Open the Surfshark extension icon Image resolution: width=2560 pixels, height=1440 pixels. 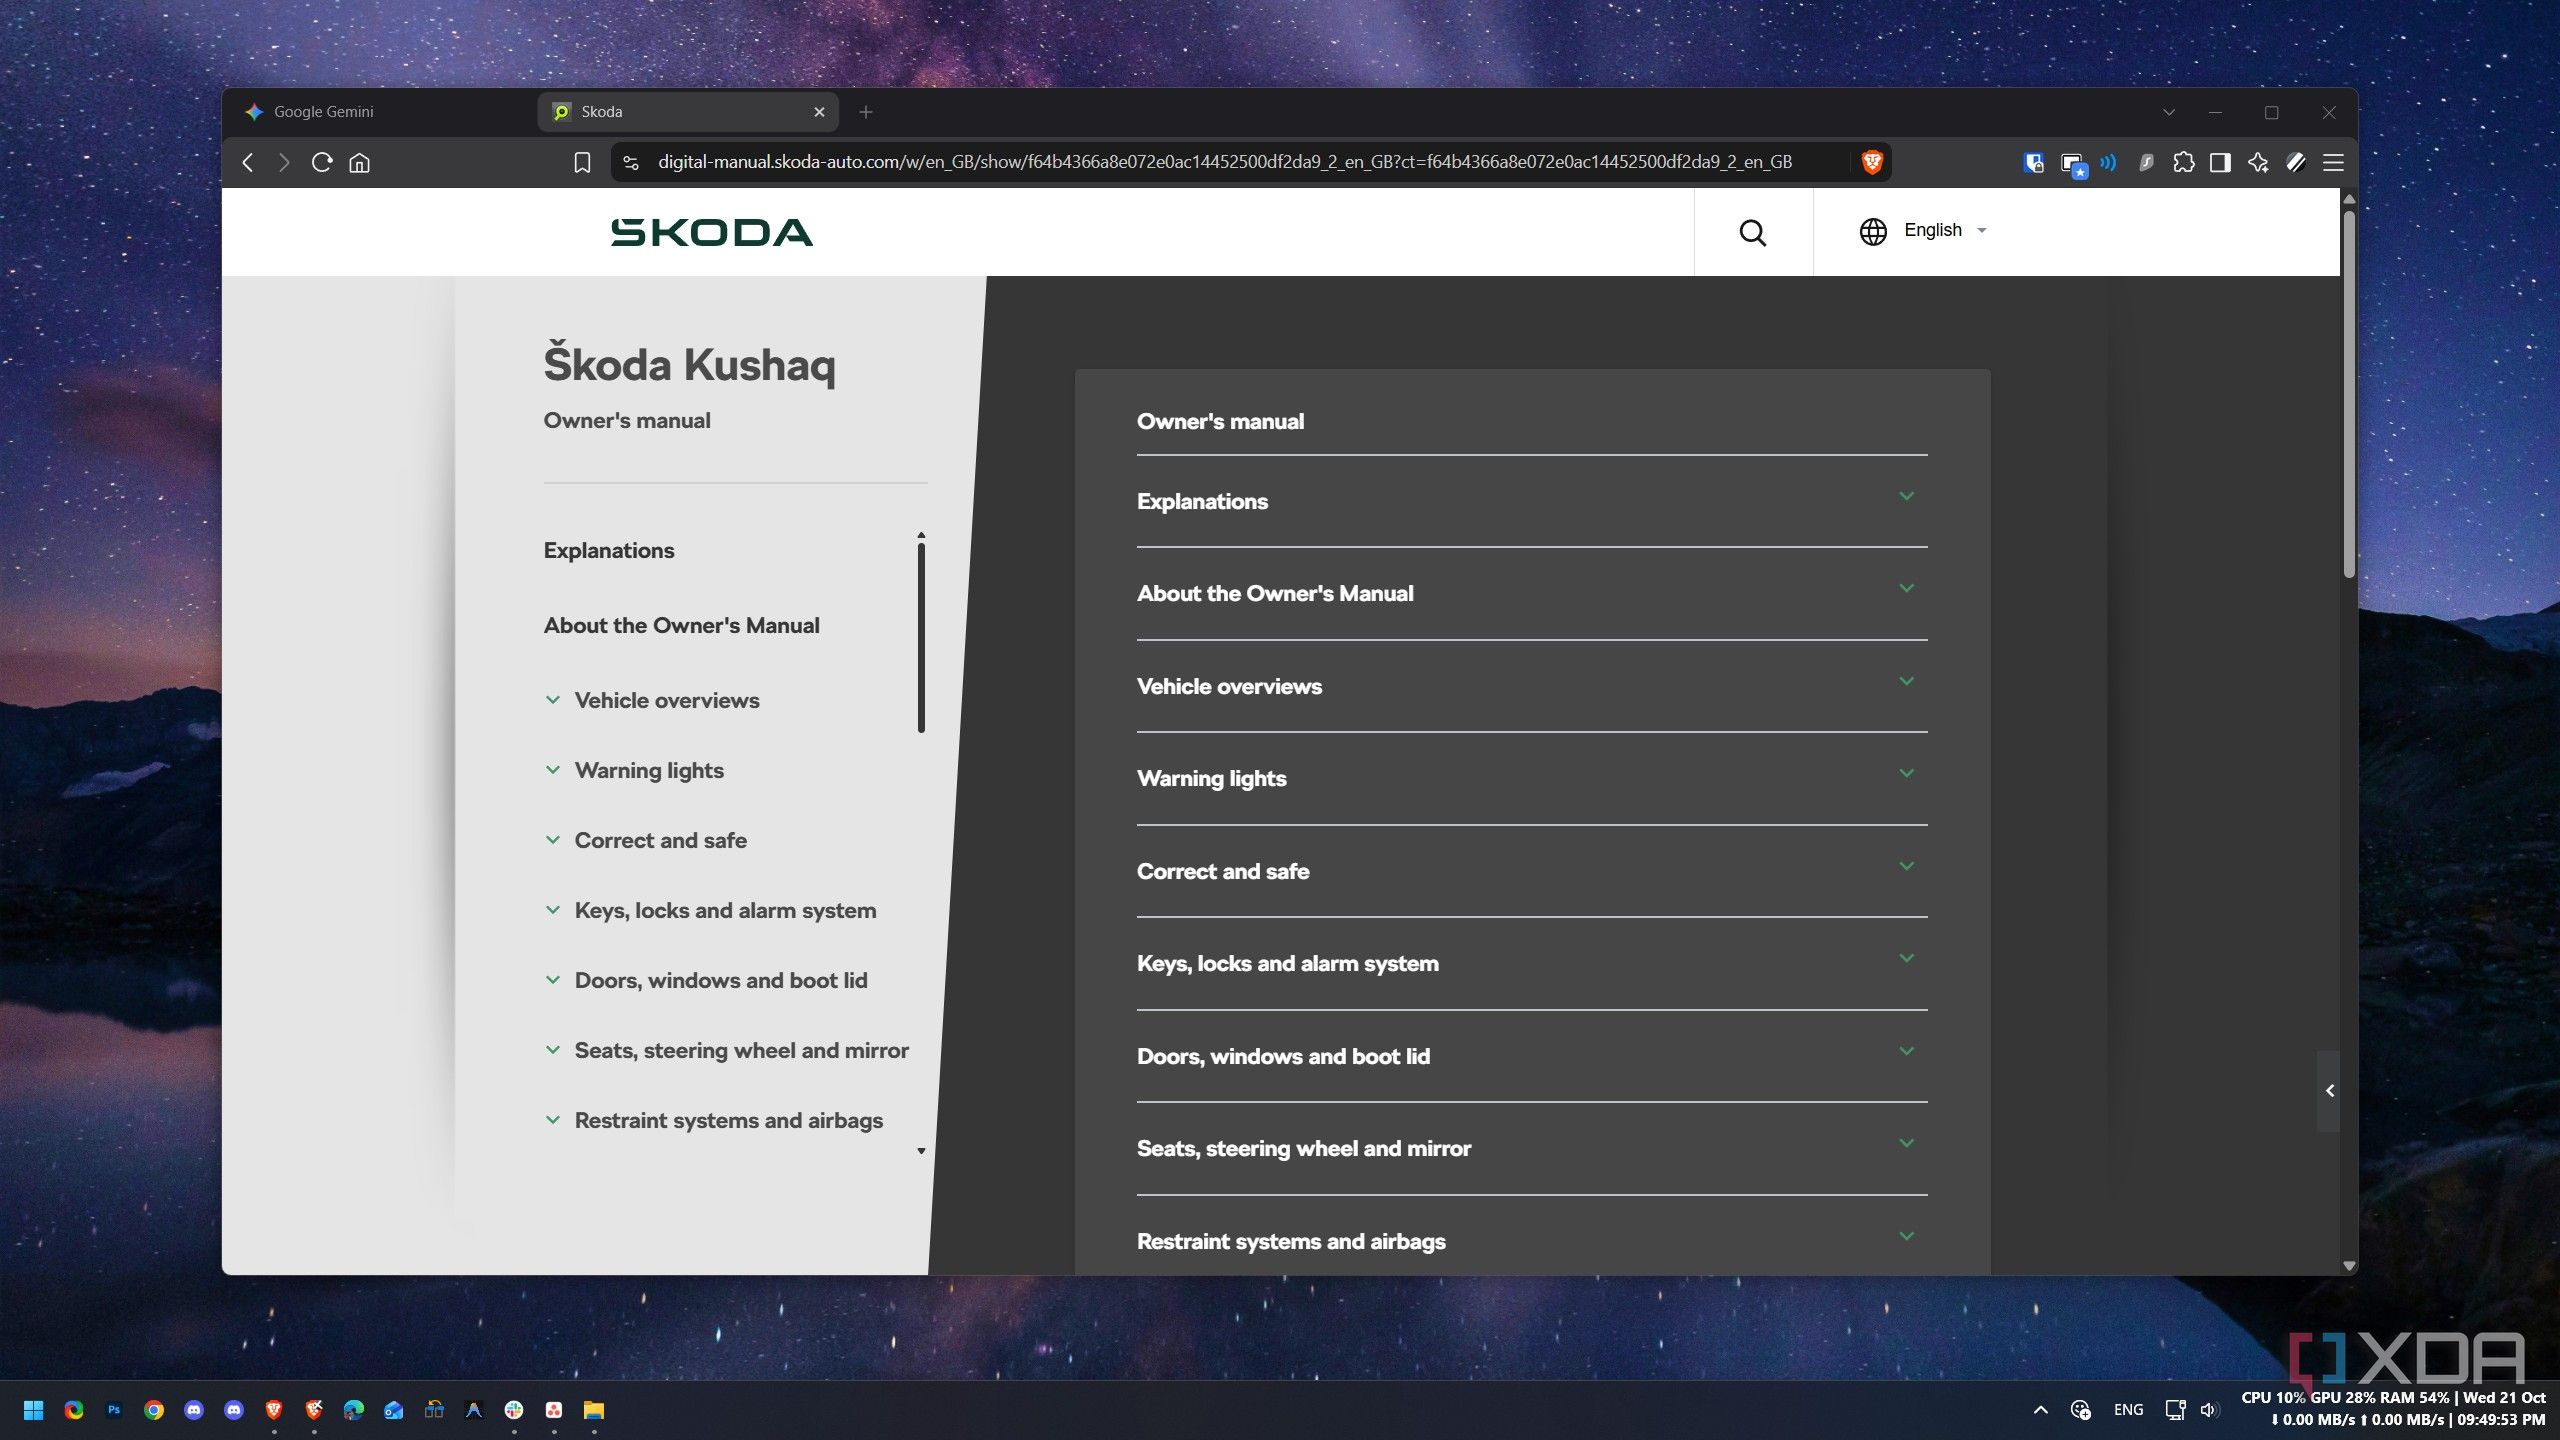point(2145,162)
